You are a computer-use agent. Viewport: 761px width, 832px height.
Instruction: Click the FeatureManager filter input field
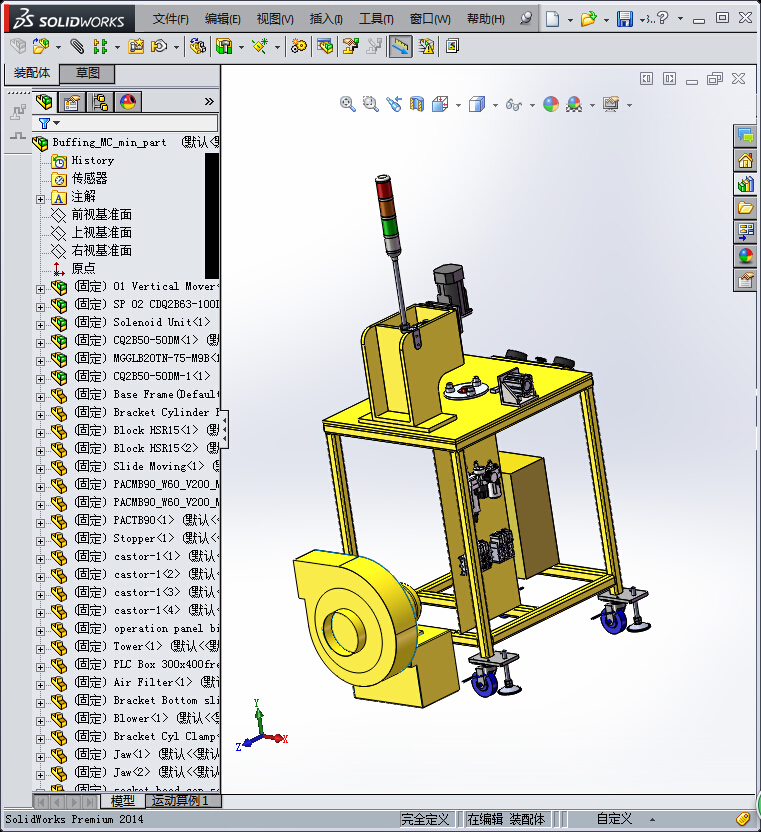click(x=125, y=123)
